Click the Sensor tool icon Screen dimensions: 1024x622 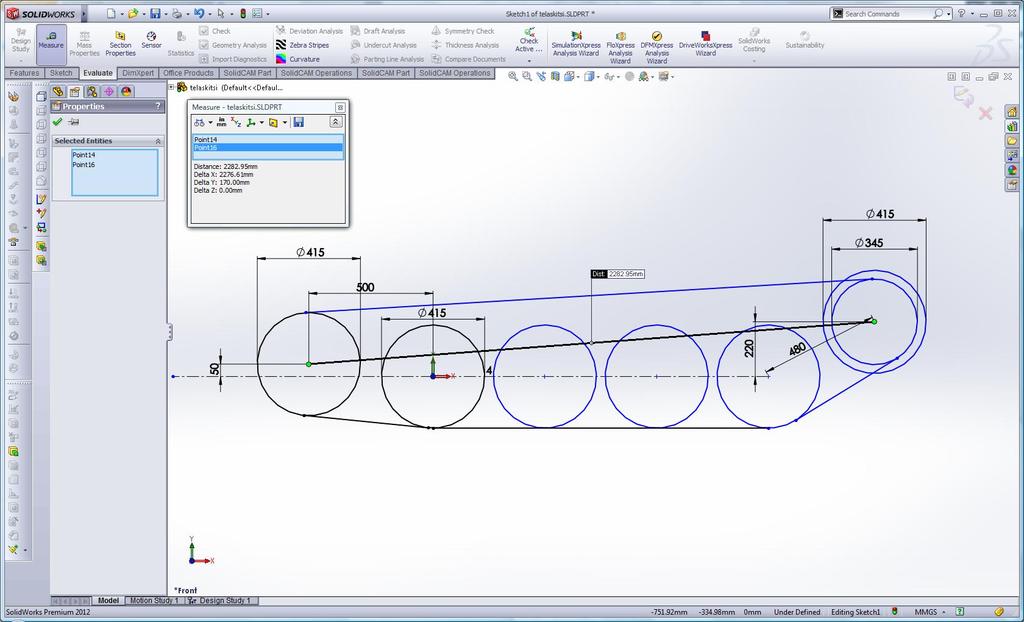[x=151, y=40]
